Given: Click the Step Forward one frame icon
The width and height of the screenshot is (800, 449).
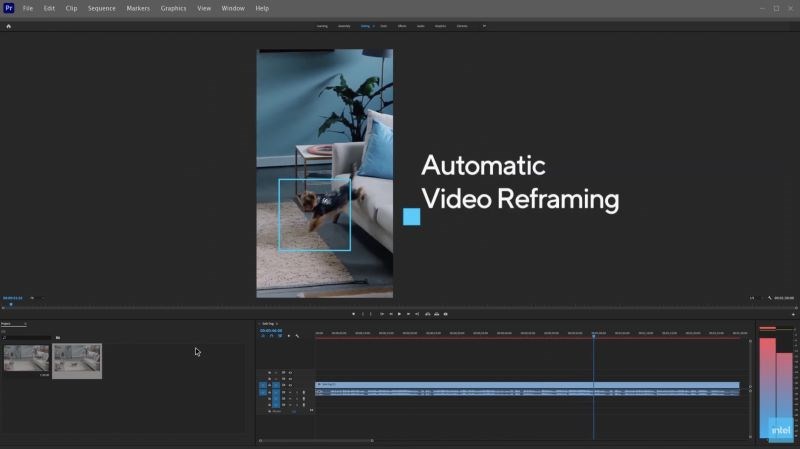Looking at the screenshot, I should tap(408, 314).
